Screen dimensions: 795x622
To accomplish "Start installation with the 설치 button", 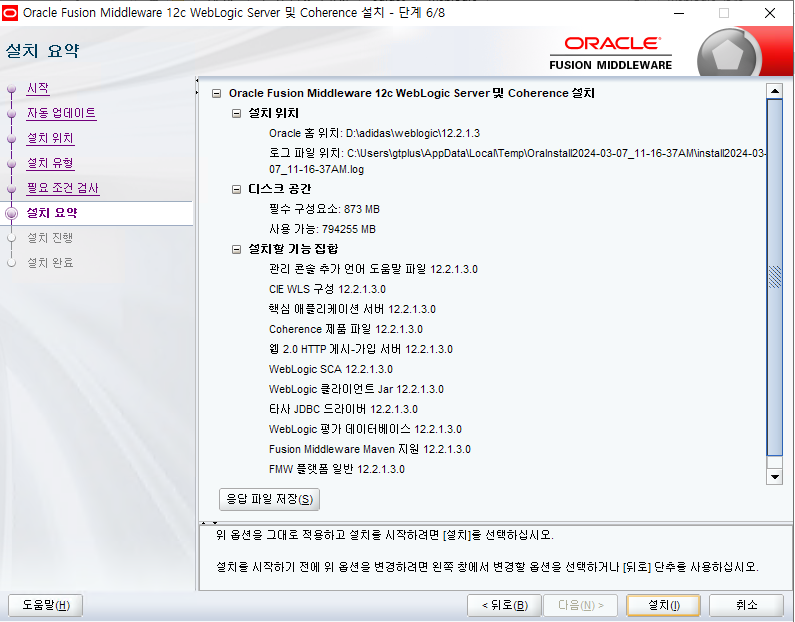I will click(x=664, y=605).
